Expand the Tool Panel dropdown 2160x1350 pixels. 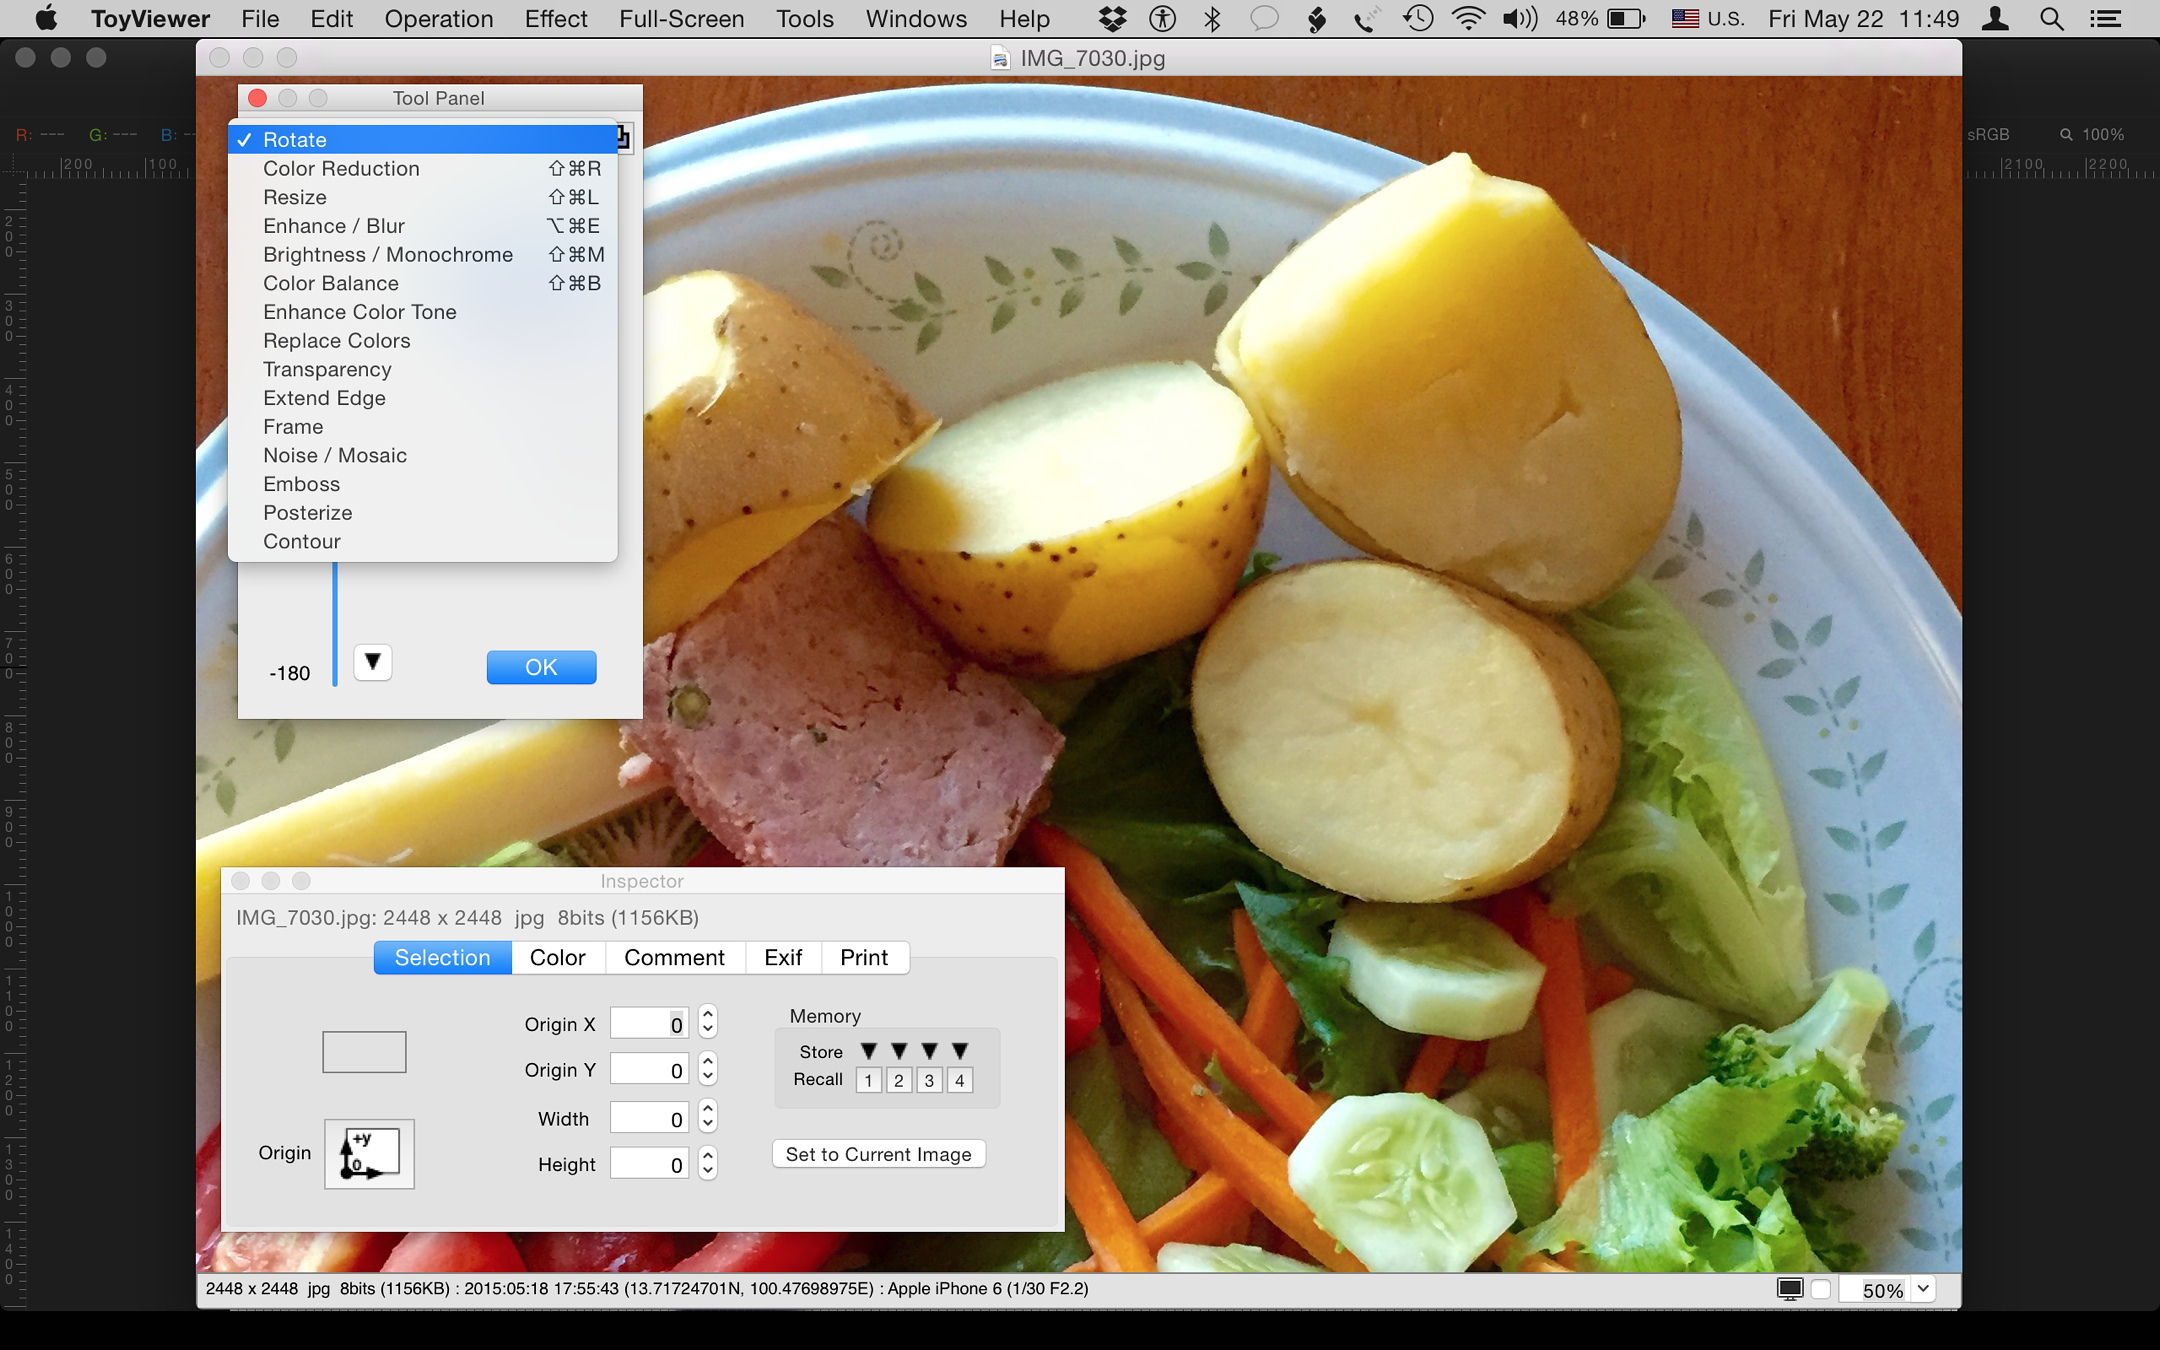[x=619, y=137]
